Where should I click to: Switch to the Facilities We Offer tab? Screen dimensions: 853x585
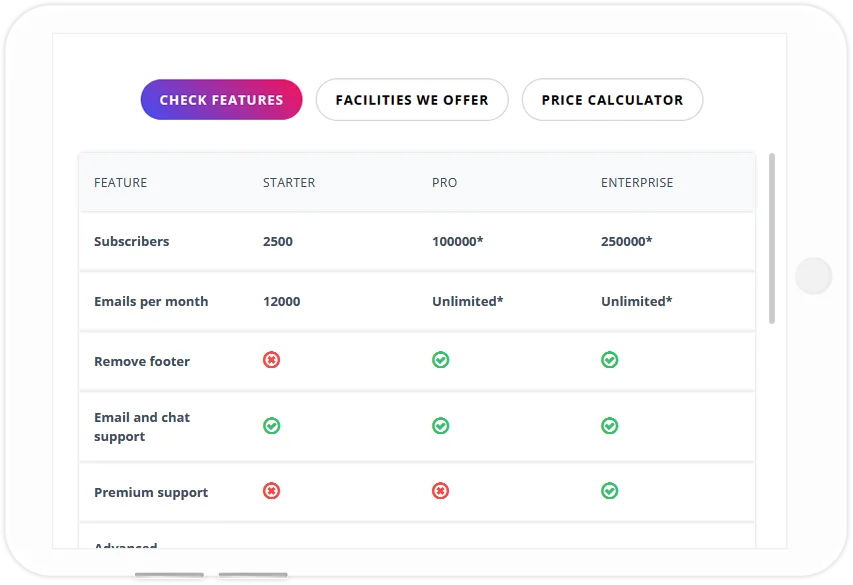(x=412, y=100)
